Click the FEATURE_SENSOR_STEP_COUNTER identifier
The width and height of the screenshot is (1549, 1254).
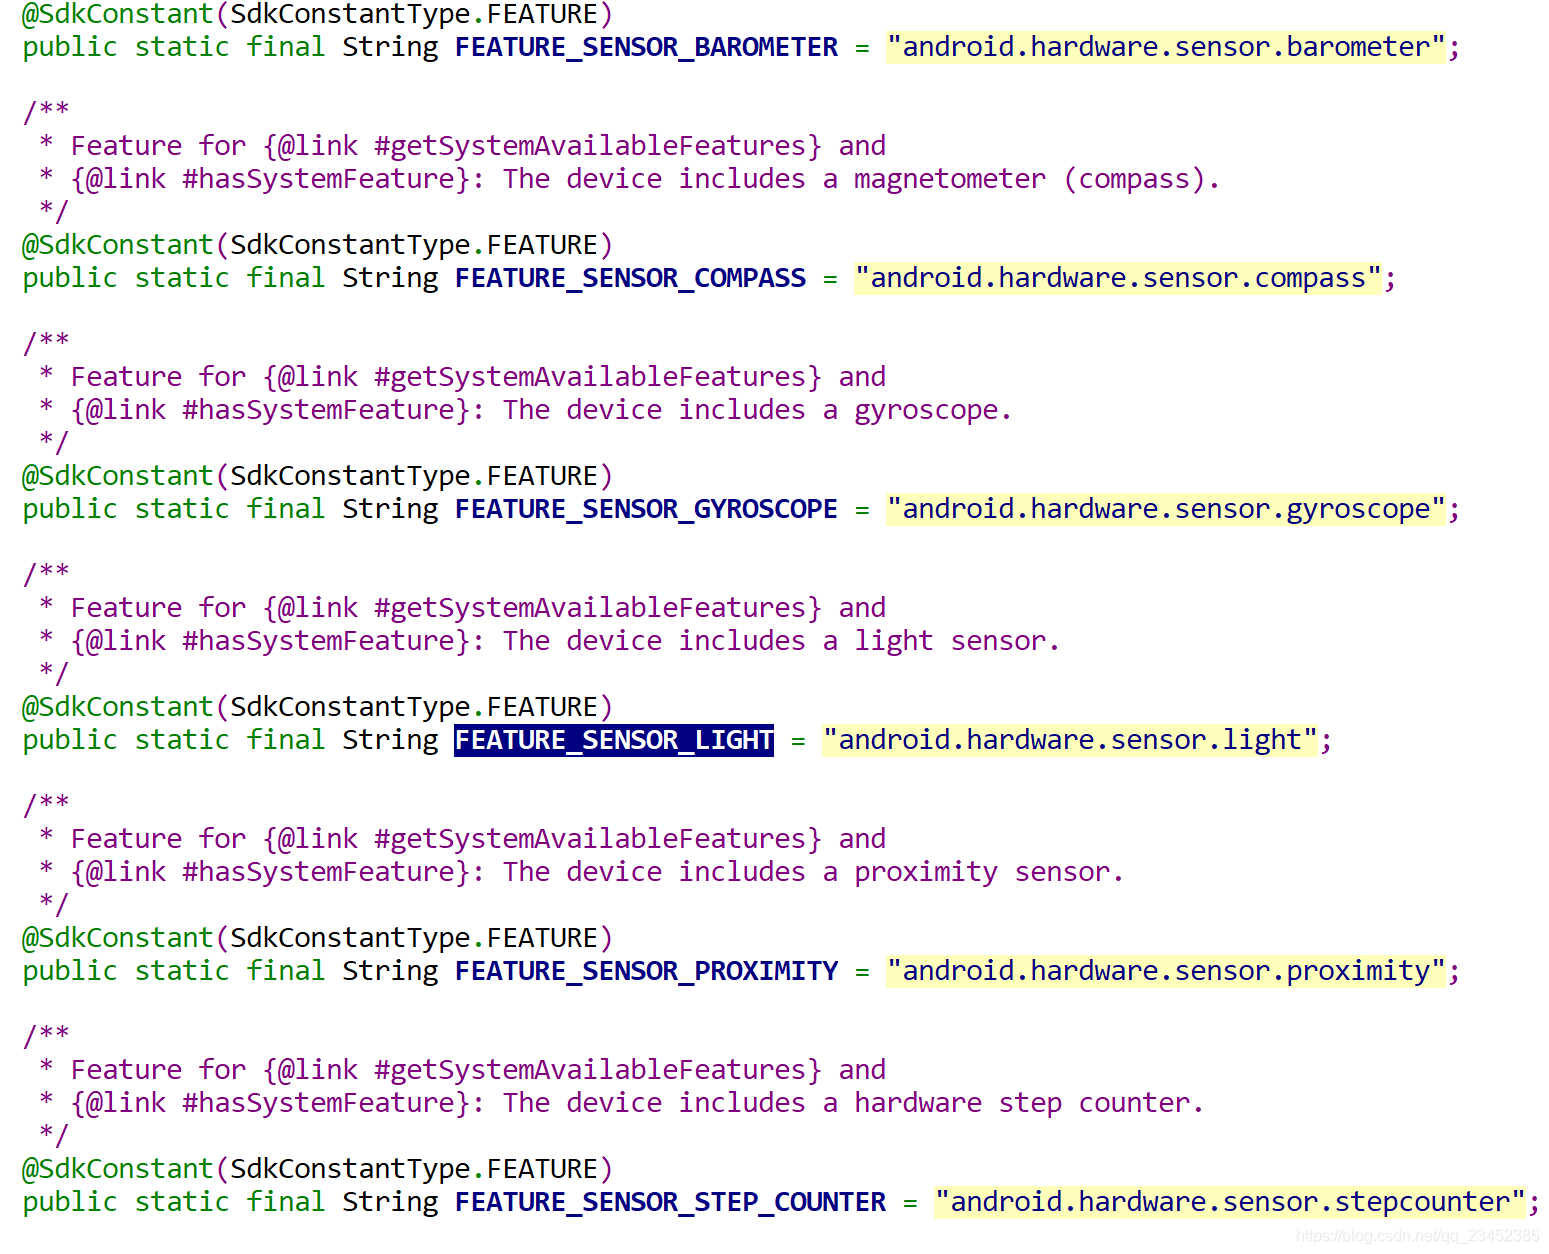670,1202
